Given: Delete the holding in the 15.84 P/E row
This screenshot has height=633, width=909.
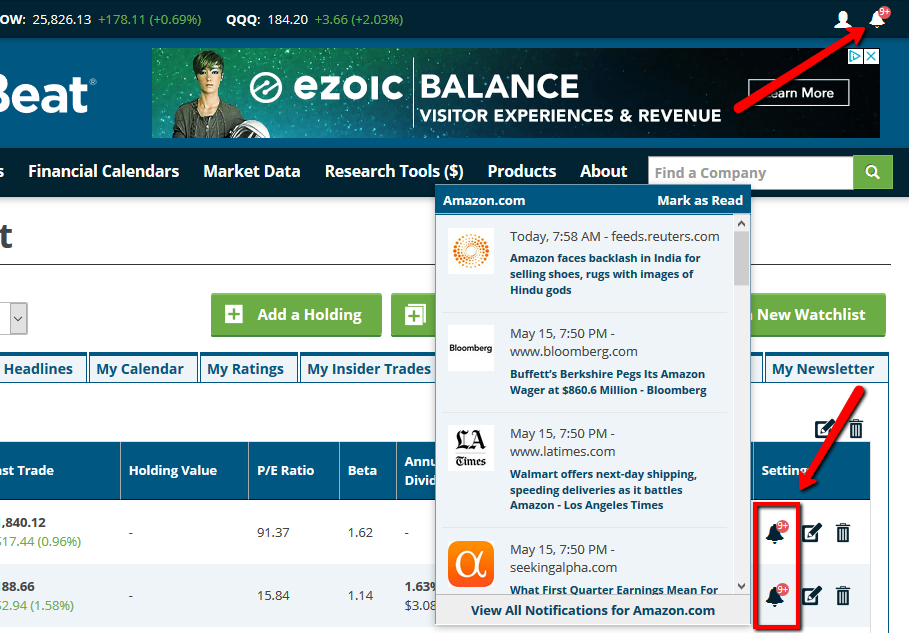Looking at the screenshot, I should [x=843, y=595].
